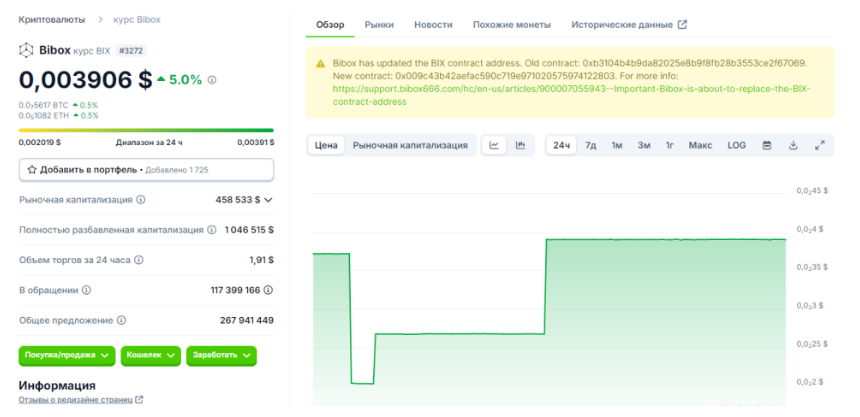The image size is (860, 417).
Task: Open the Покупка/продажа dropdown
Action: [x=67, y=356]
